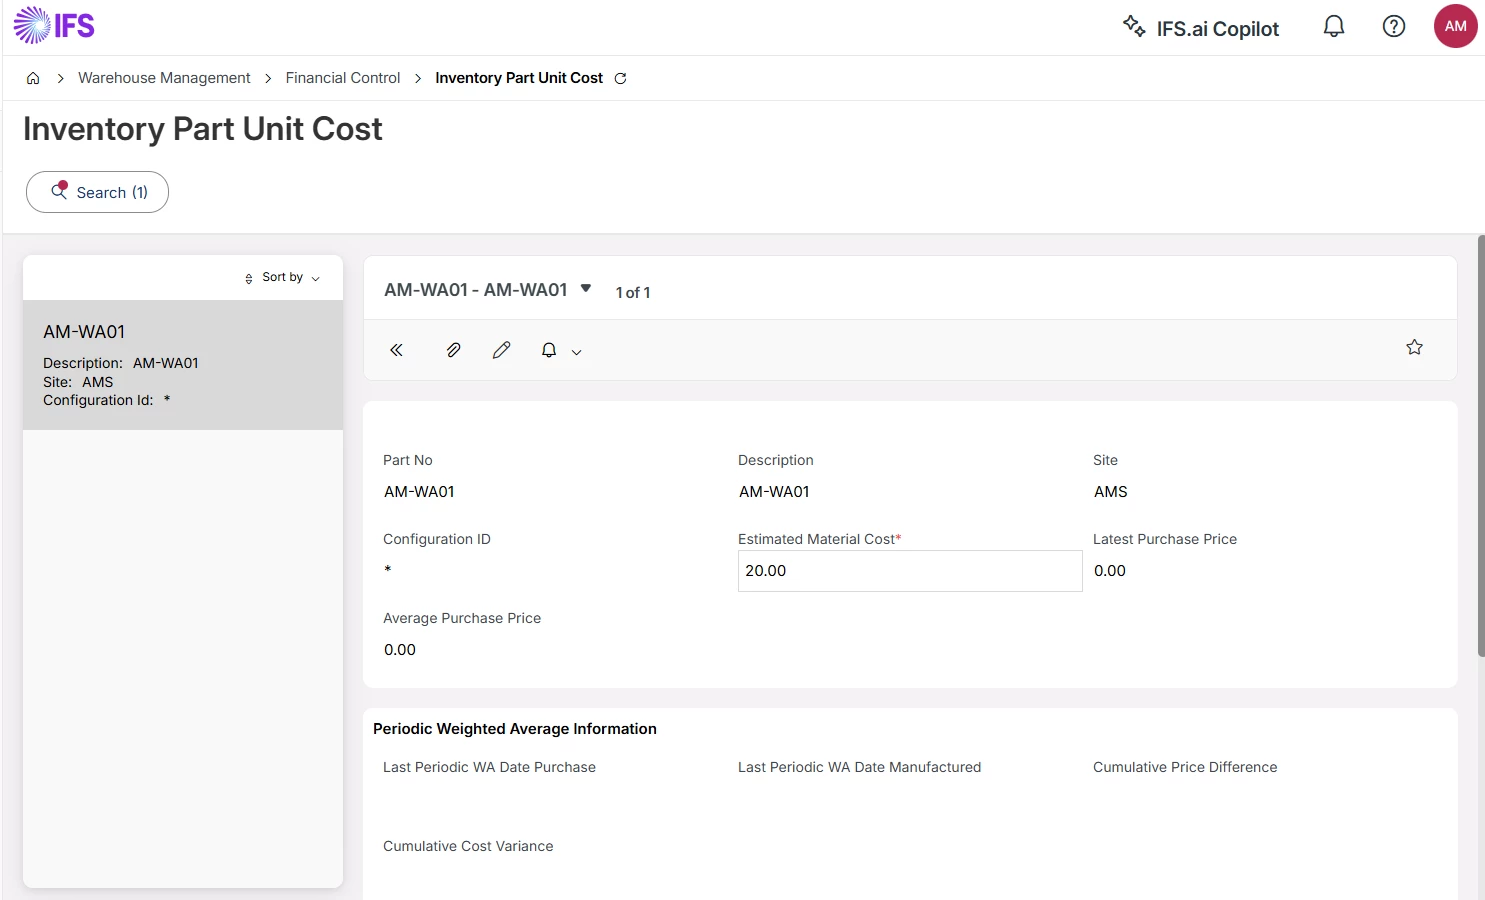Open the AM user profile avatar
Image resolution: width=1485 pixels, height=900 pixels.
(x=1455, y=27)
